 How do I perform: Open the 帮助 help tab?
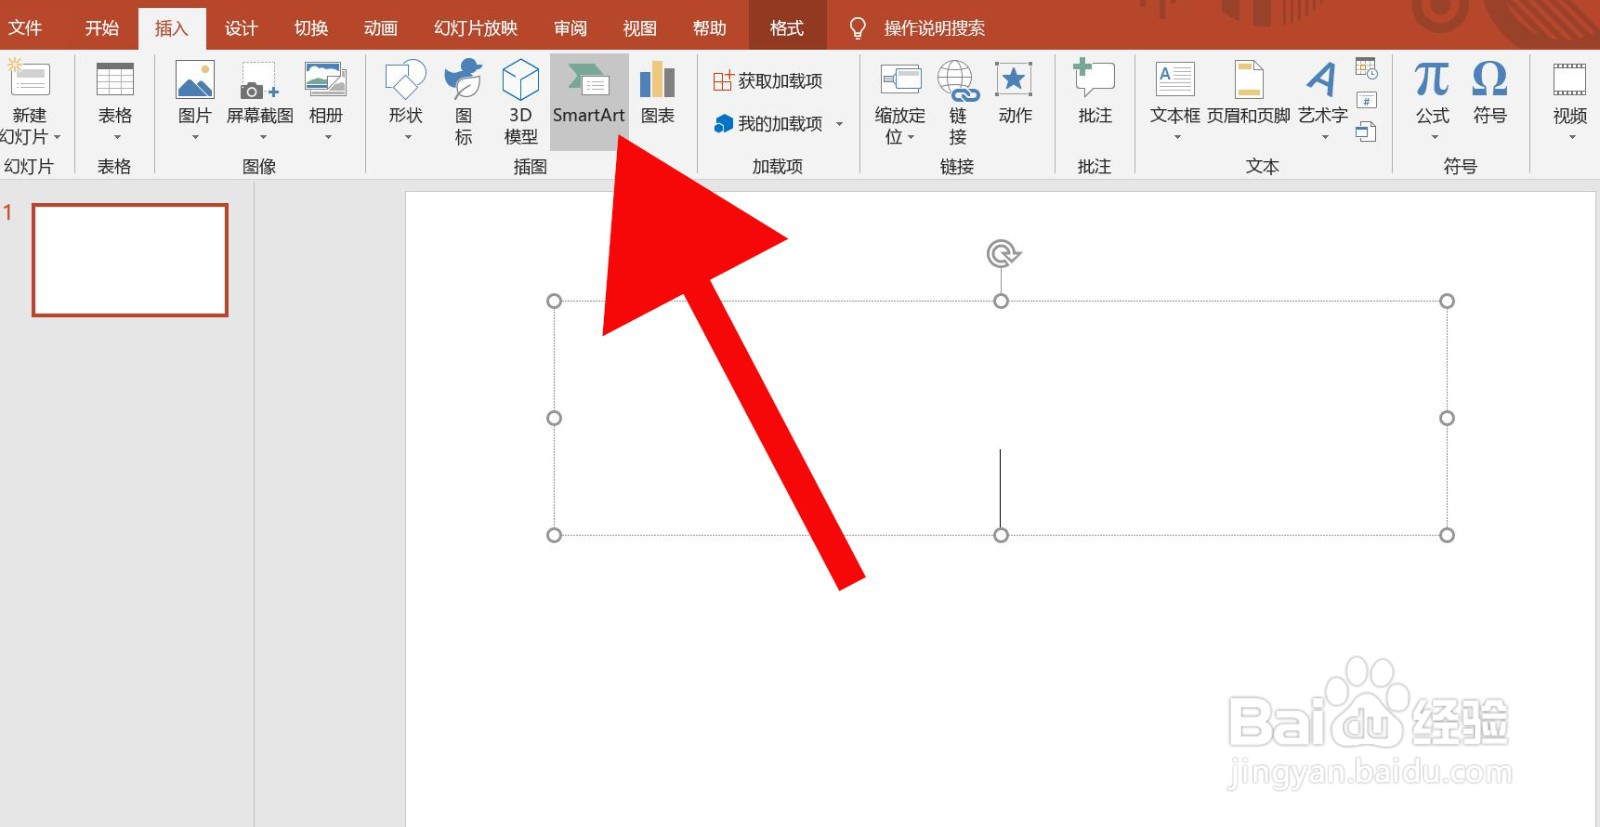[709, 28]
